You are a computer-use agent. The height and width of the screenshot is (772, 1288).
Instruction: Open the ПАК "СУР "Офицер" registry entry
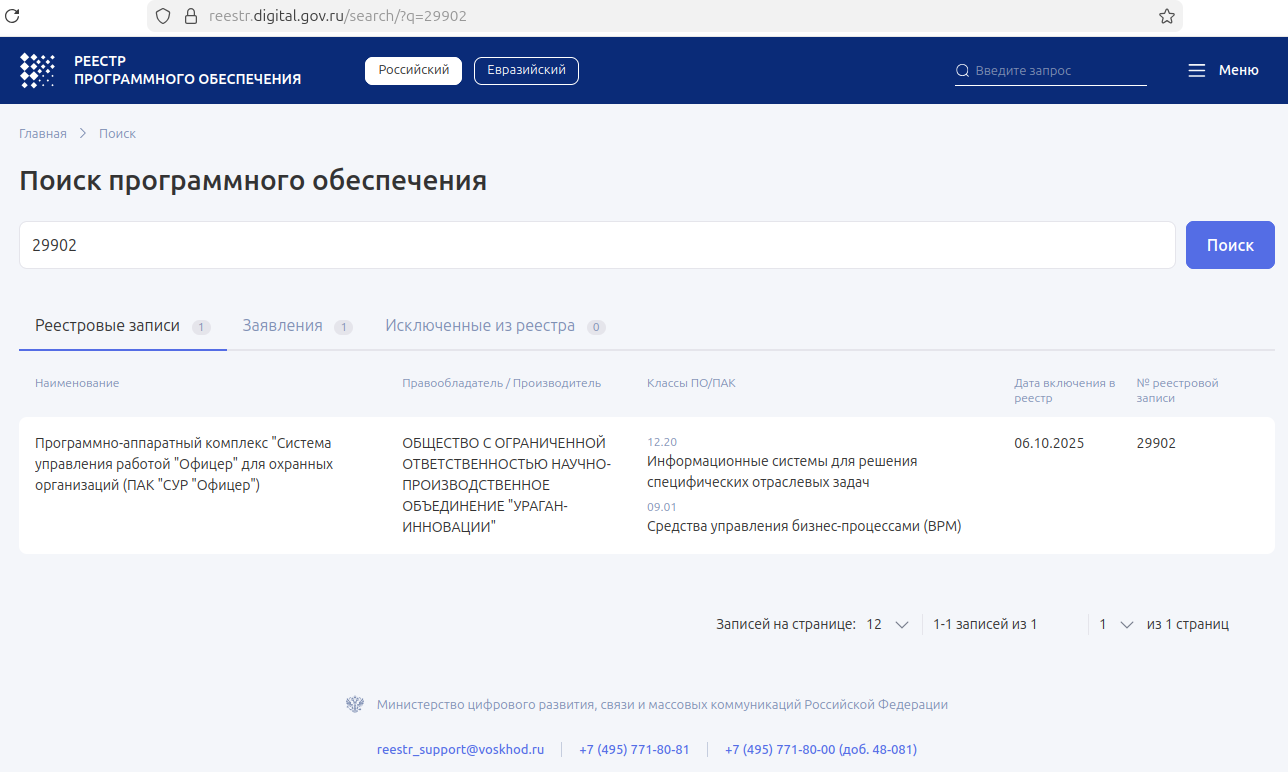183,464
